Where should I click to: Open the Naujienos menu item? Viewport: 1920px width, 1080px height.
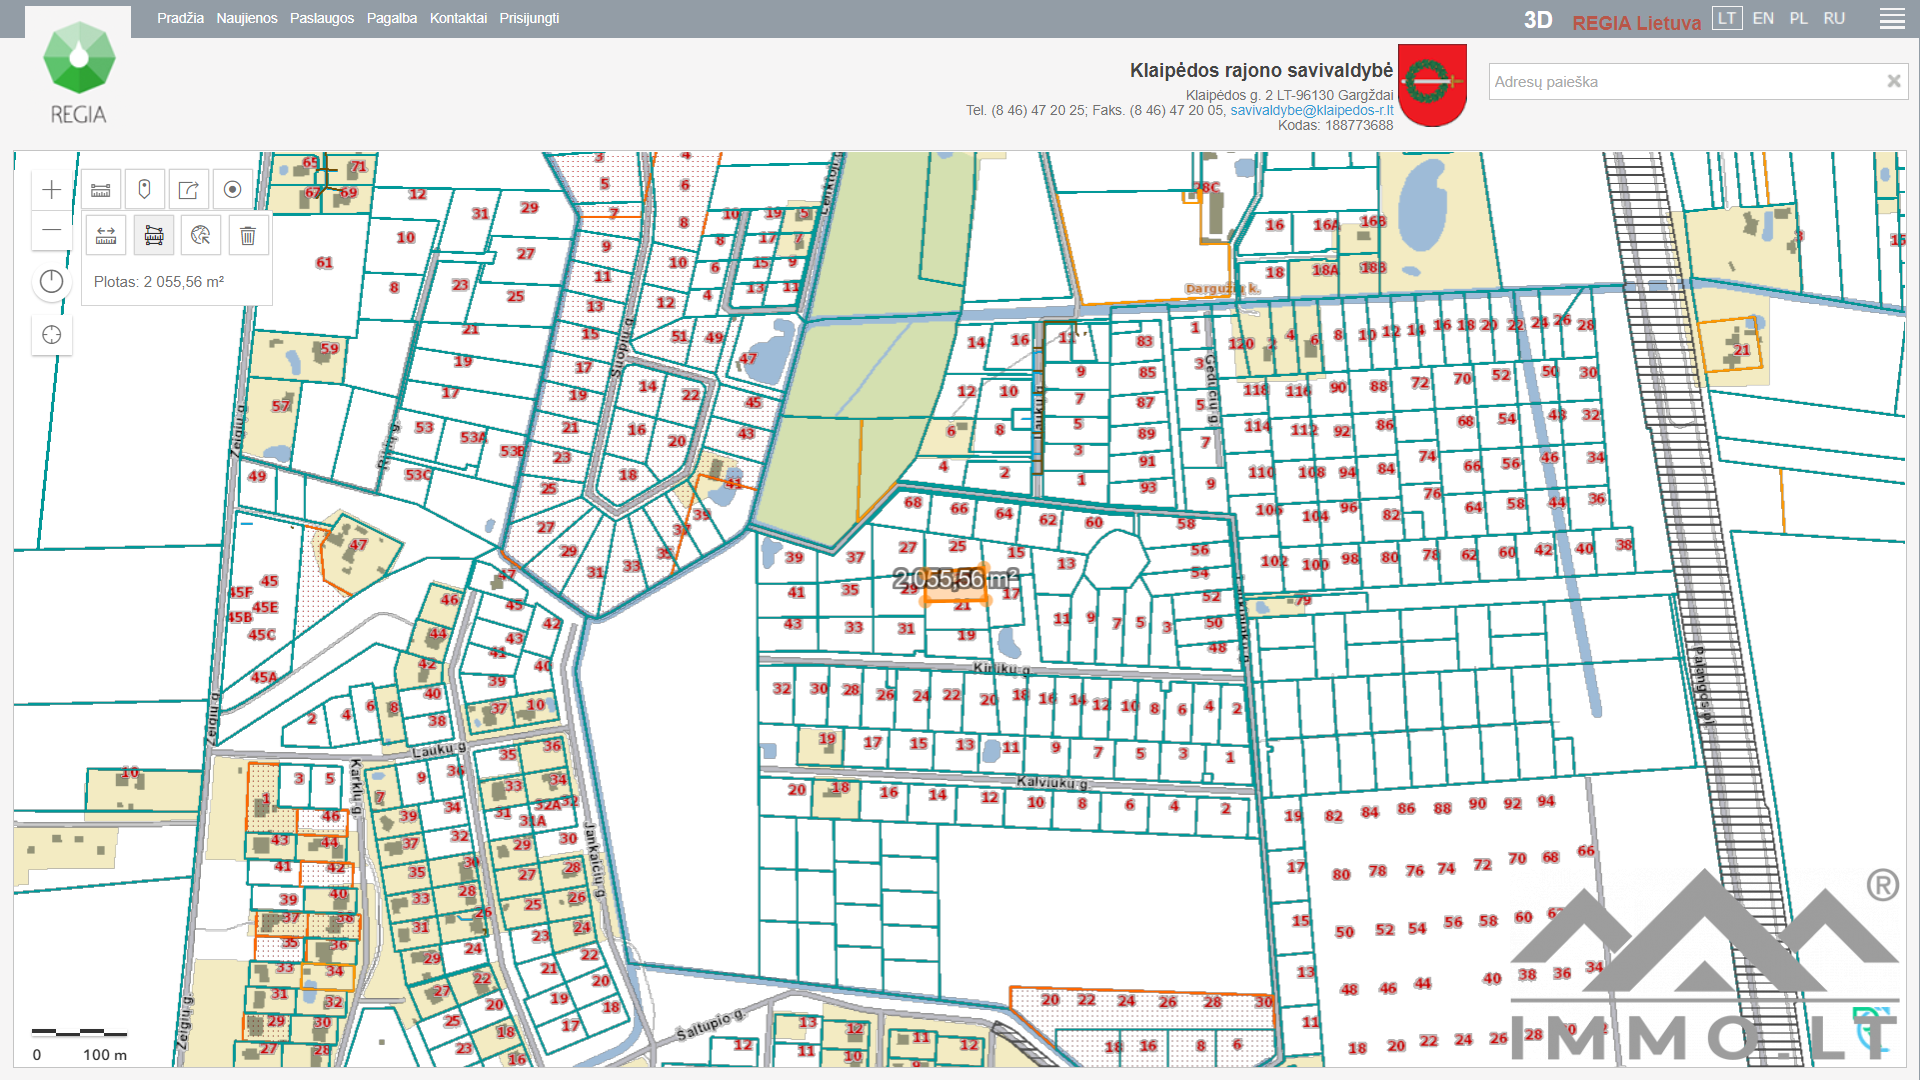pyautogui.click(x=247, y=18)
